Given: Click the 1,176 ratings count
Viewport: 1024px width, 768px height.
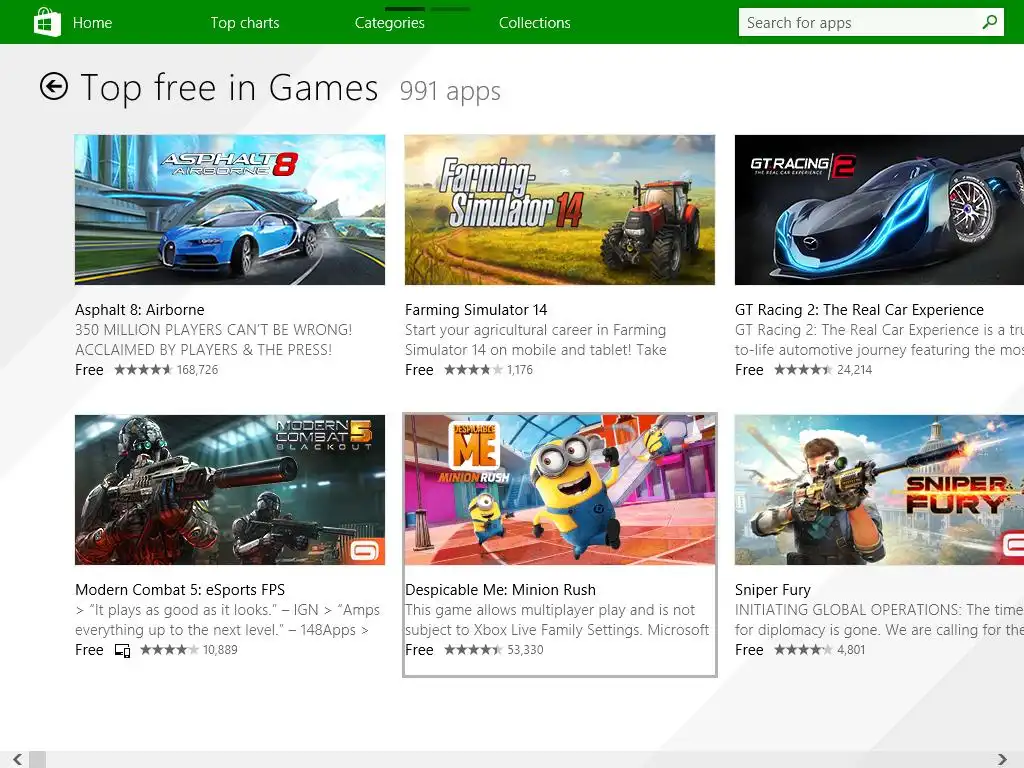Looking at the screenshot, I should tap(520, 370).
